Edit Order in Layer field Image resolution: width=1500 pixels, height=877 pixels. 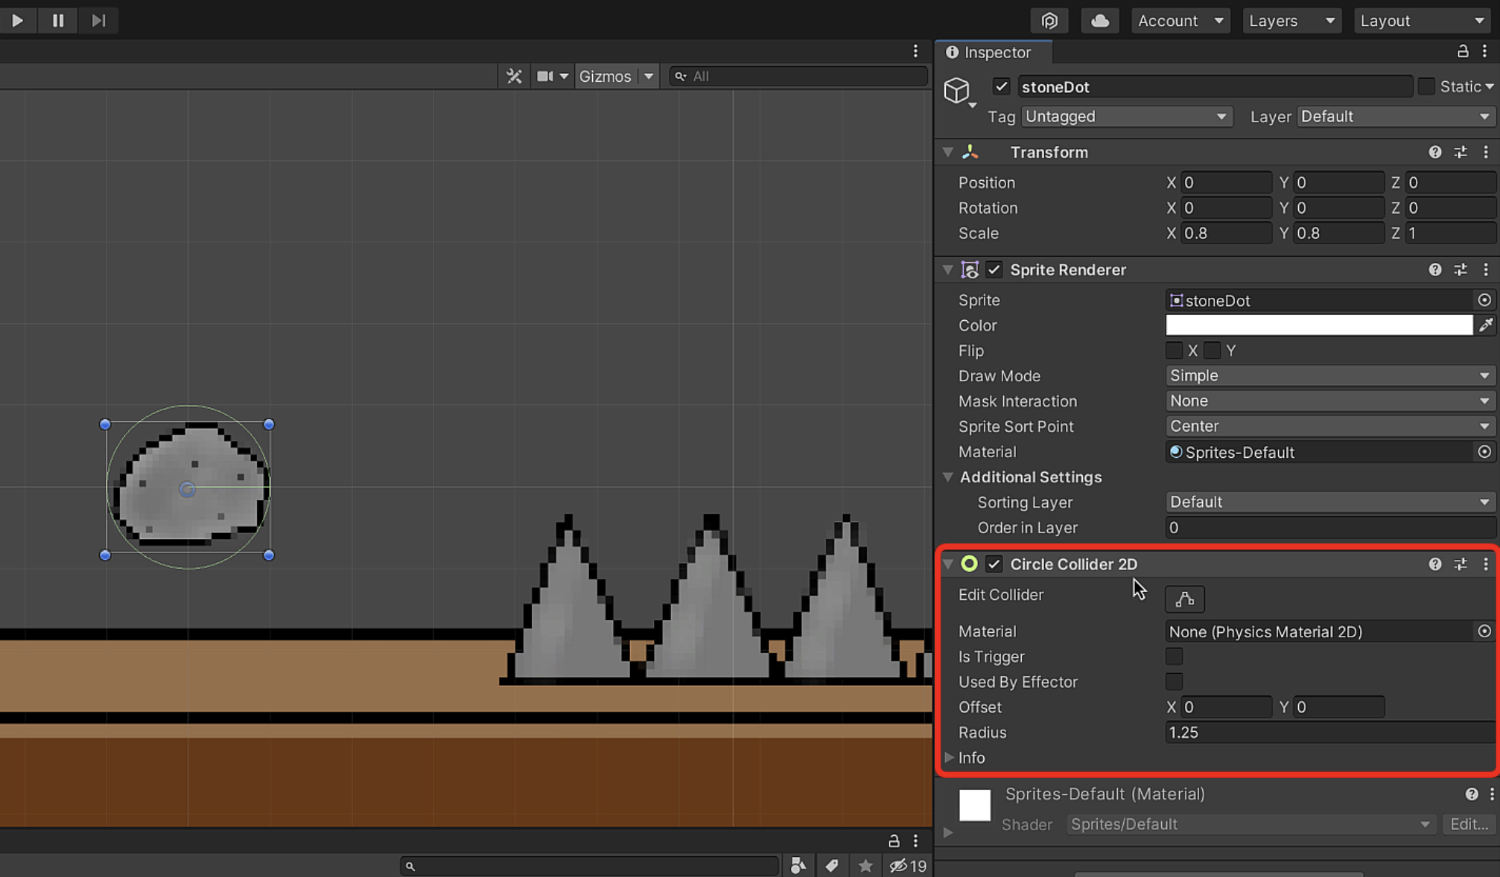coord(1330,528)
